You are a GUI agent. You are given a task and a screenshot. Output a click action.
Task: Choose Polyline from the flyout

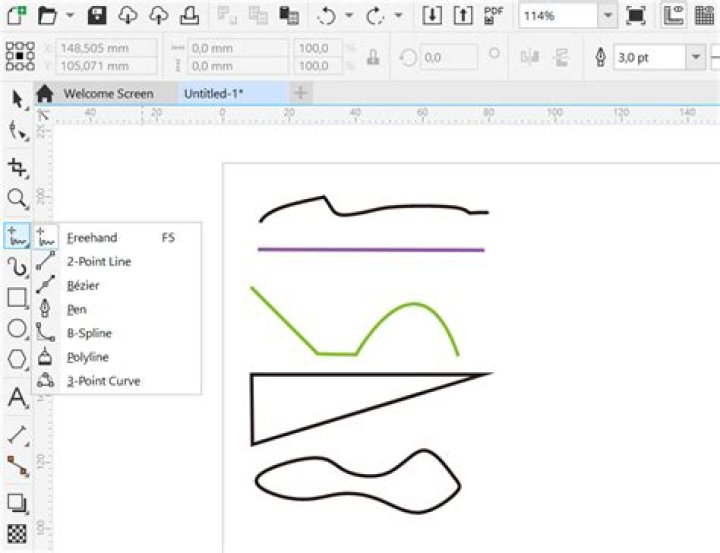point(117,357)
